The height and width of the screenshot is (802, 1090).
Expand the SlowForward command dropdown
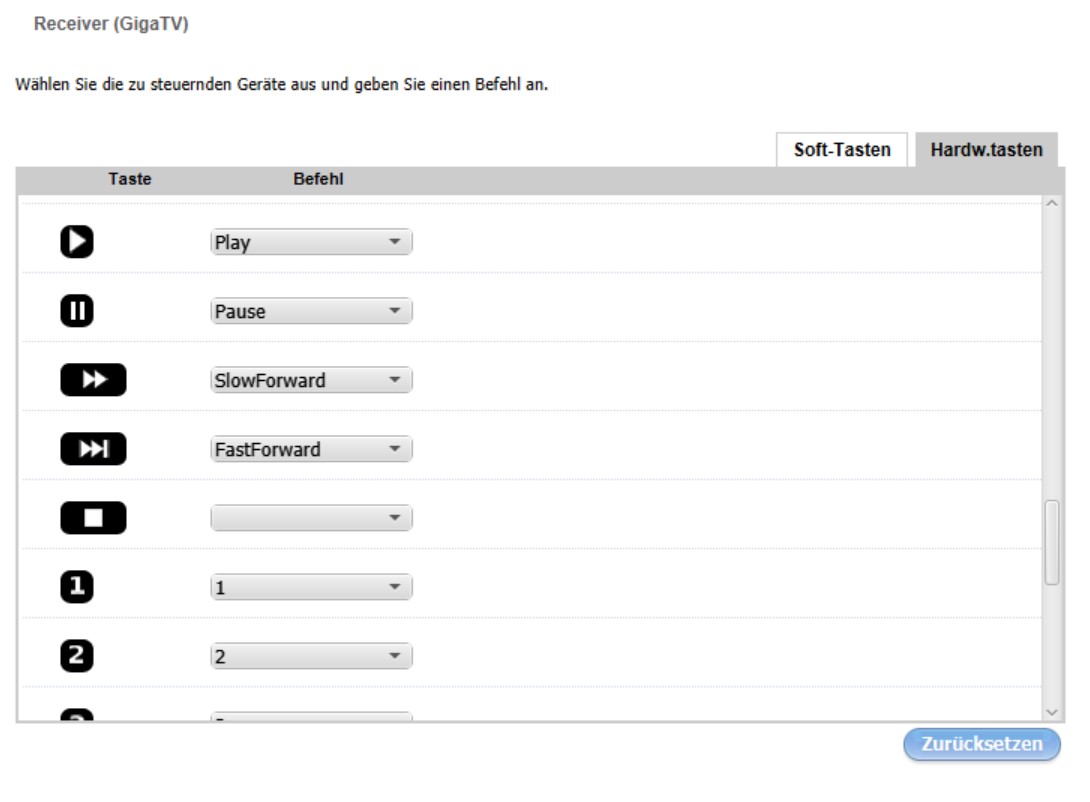point(311,380)
